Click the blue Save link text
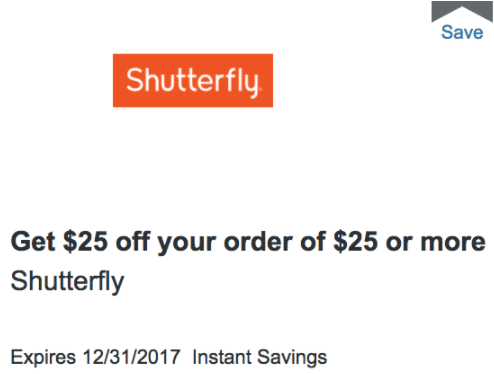 [x=462, y=32]
